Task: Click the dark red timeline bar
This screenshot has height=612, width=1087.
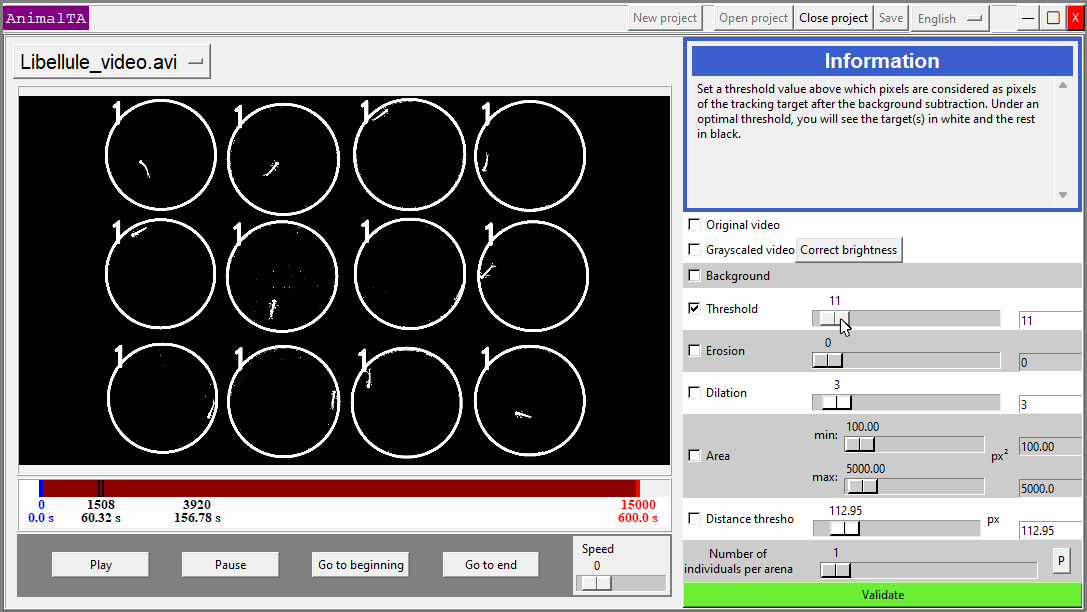Action: tap(339, 488)
